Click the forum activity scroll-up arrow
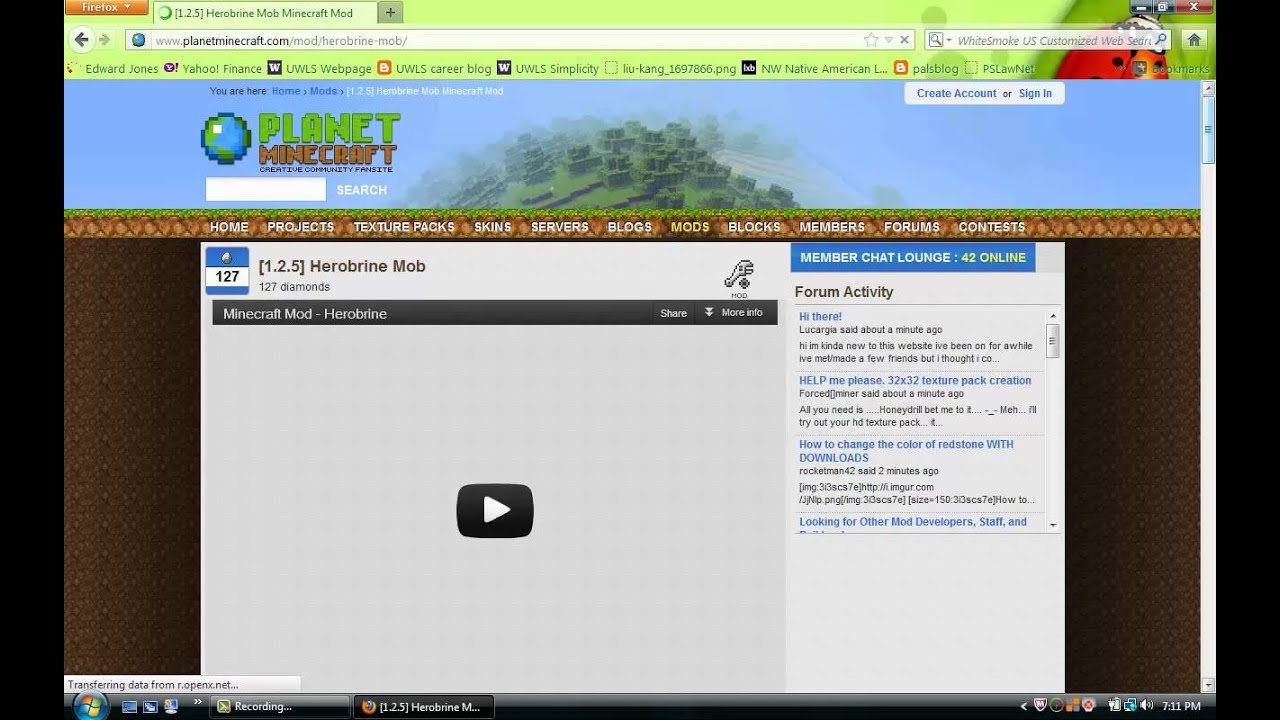The image size is (1280, 720). tap(1053, 315)
